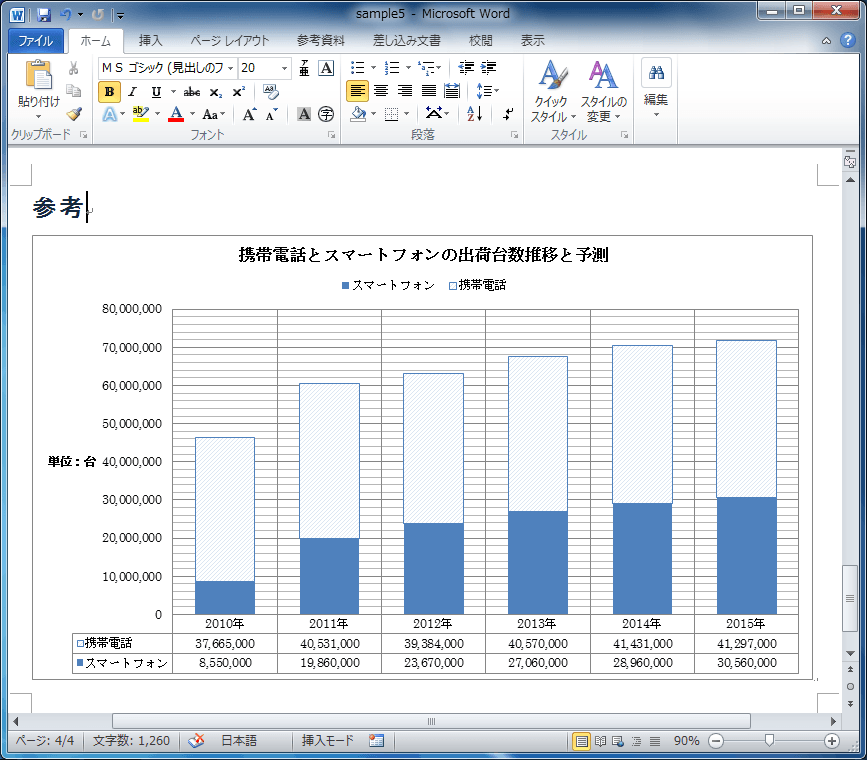Save the document from the Quick Access Toolbar
Viewport: 867px width, 760px height.
(43, 14)
